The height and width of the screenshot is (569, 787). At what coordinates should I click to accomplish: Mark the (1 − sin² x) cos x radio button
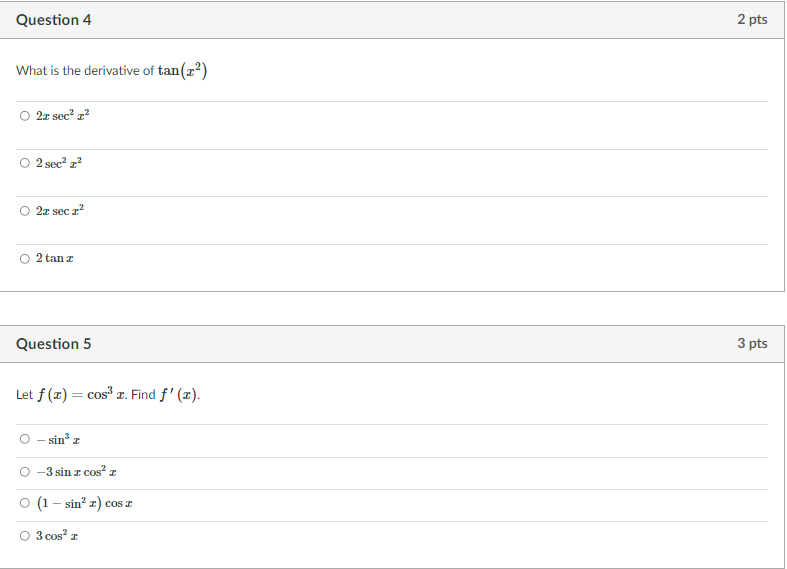click(25, 503)
